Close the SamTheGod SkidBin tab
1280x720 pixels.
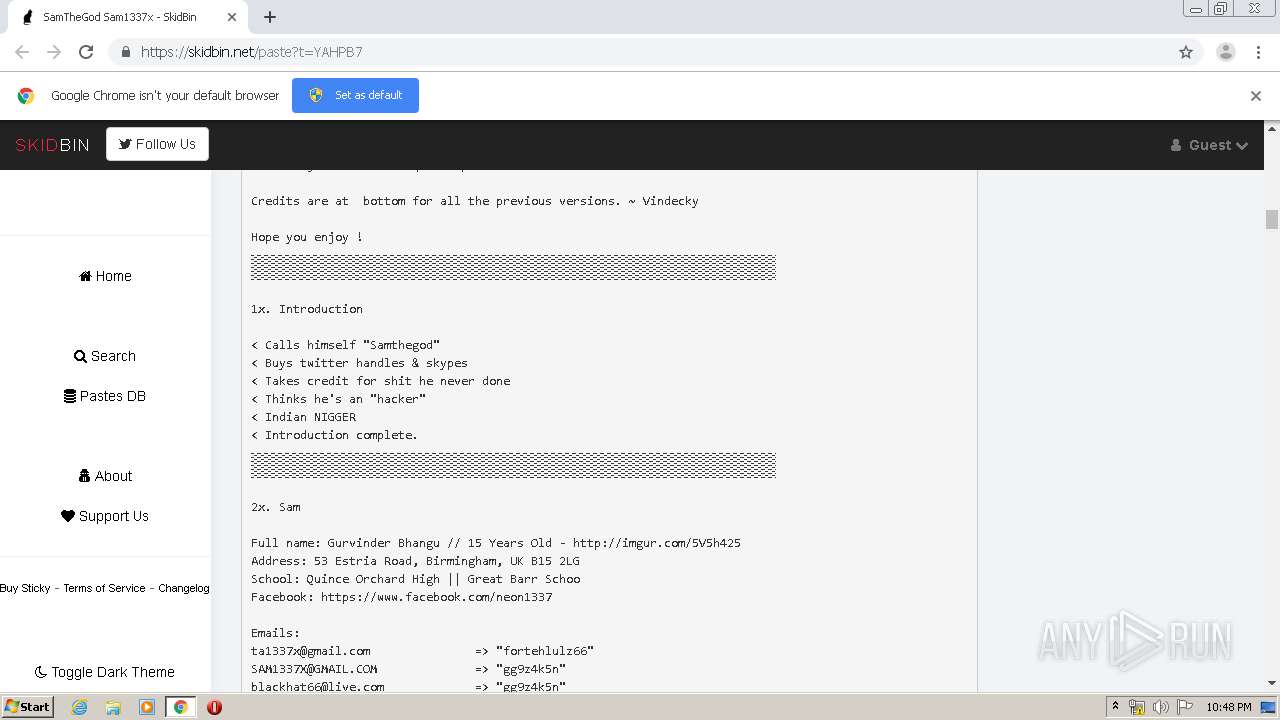[x=232, y=17]
